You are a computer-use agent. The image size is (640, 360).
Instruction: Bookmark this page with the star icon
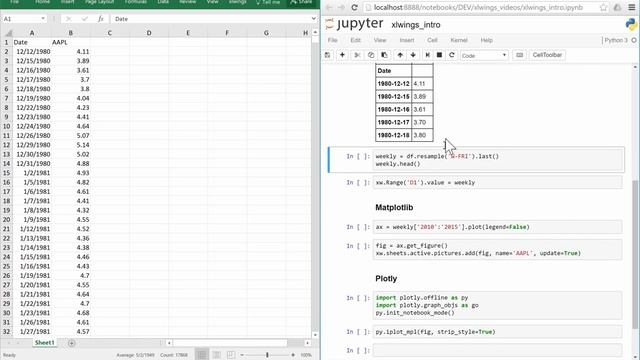(604, 7)
